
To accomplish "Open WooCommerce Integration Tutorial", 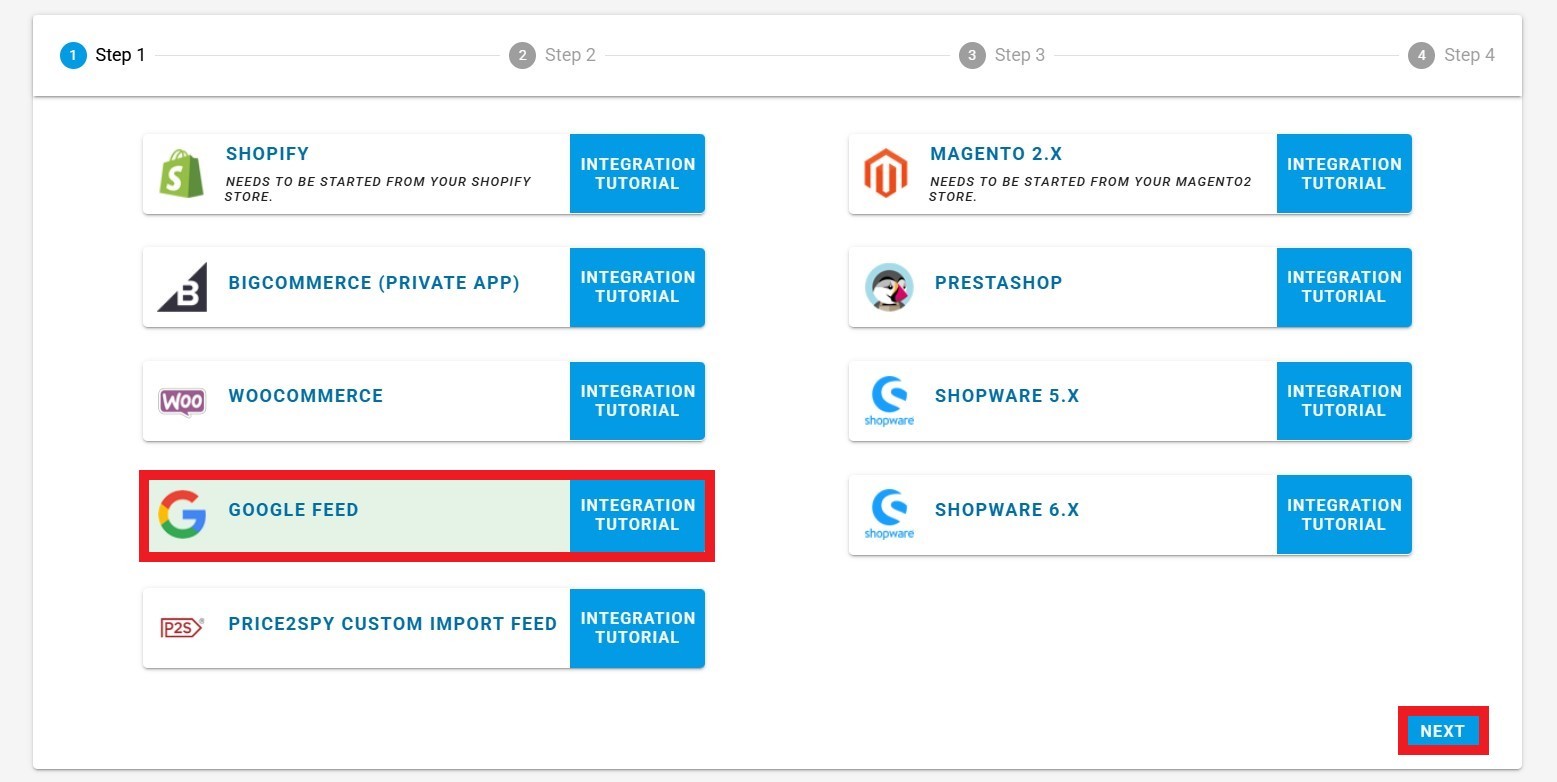I will [x=637, y=401].
